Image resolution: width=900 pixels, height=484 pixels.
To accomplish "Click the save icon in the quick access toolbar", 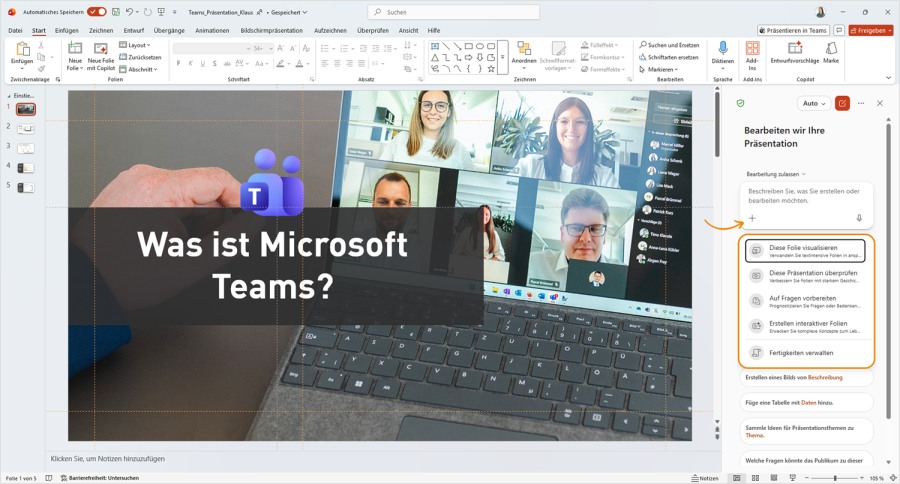I will (115, 11).
